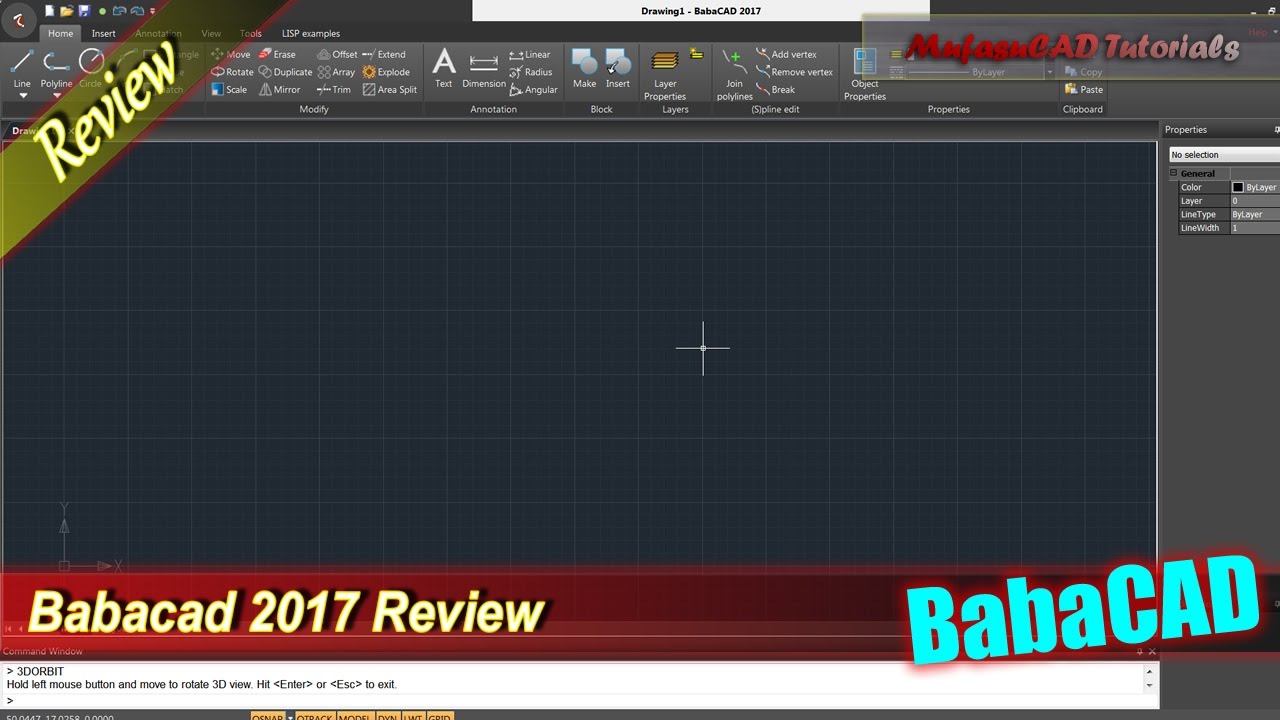The width and height of the screenshot is (1280, 720).
Task: Insert a block
Action: (x=618, y=69)
